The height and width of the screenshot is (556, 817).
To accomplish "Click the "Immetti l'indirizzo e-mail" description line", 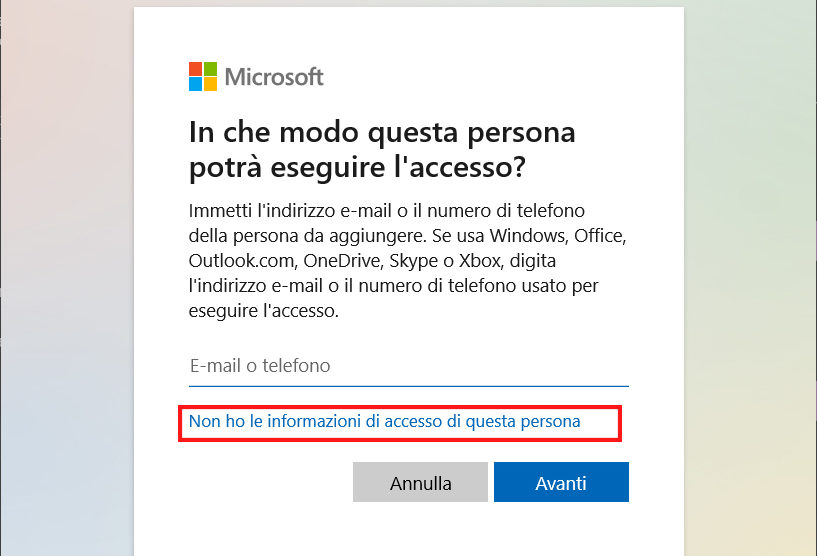I will click(386, 211).
